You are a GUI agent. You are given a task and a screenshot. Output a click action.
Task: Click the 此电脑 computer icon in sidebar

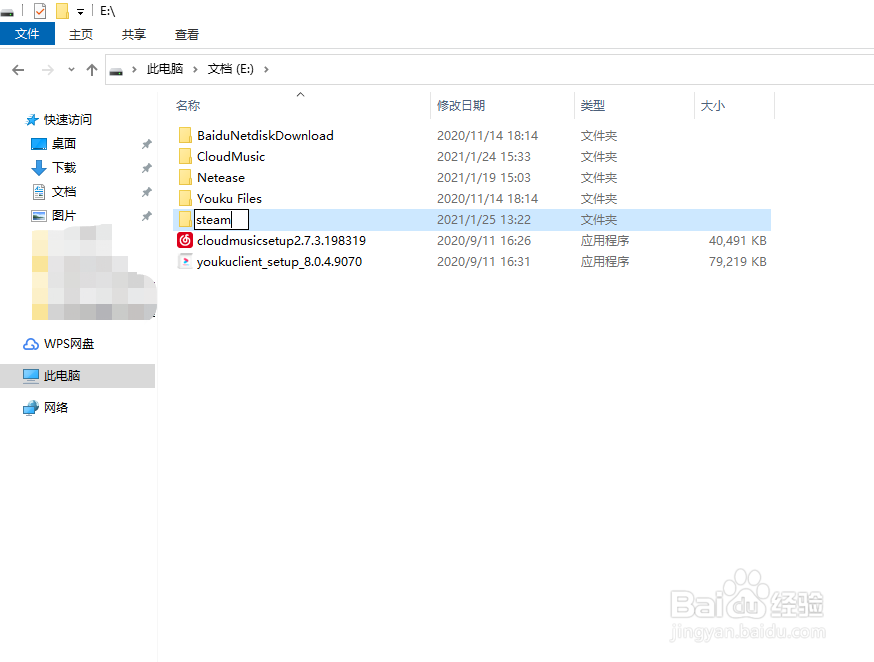tap(31, 376)
